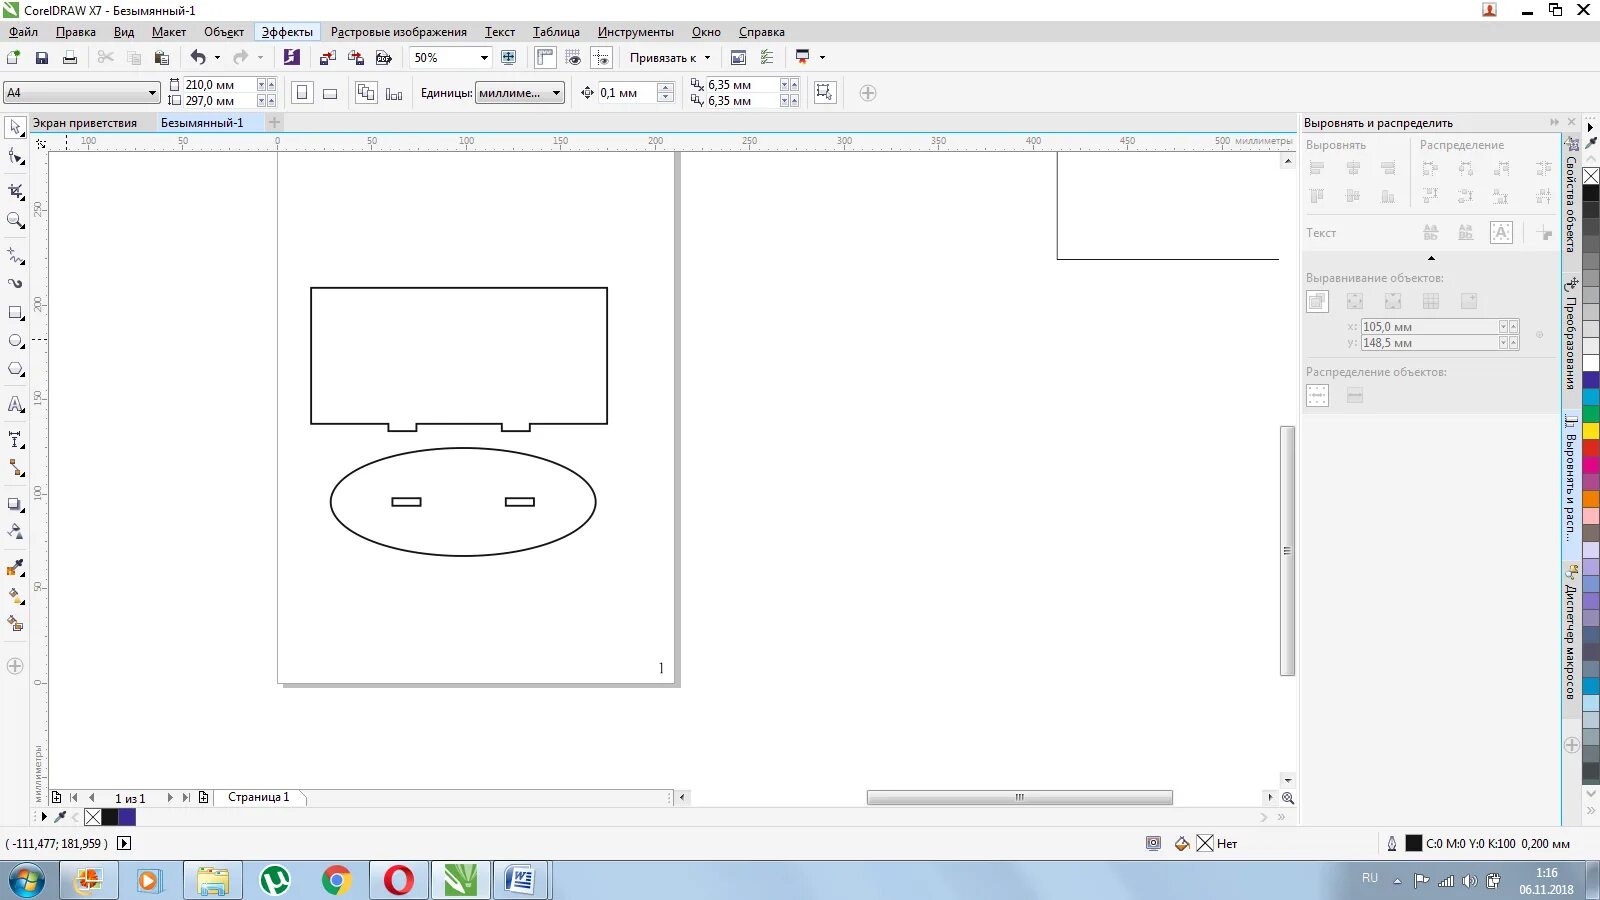Select the Parallel Dimension tool

(15, 439)
